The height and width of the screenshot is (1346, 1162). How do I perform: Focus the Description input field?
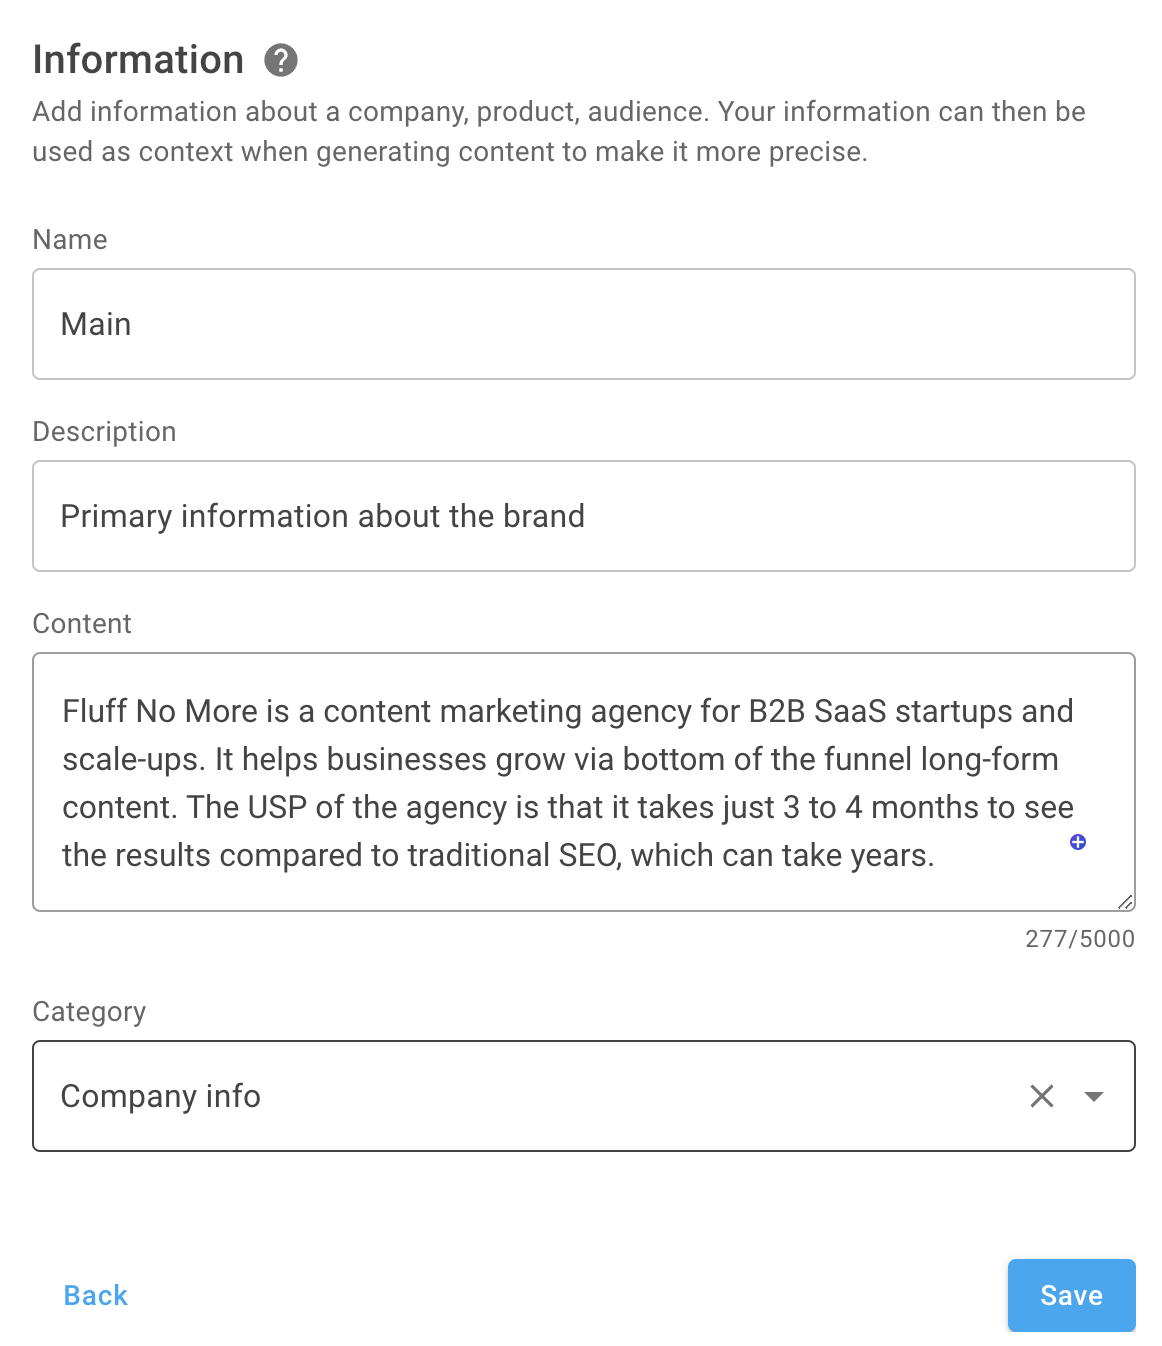[x=584, y=516]
